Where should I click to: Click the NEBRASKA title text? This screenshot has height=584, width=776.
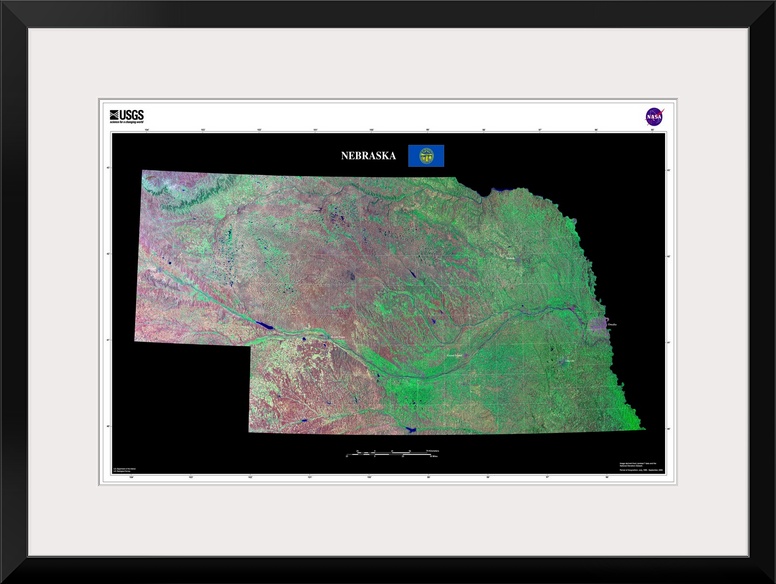click(368, 156)
